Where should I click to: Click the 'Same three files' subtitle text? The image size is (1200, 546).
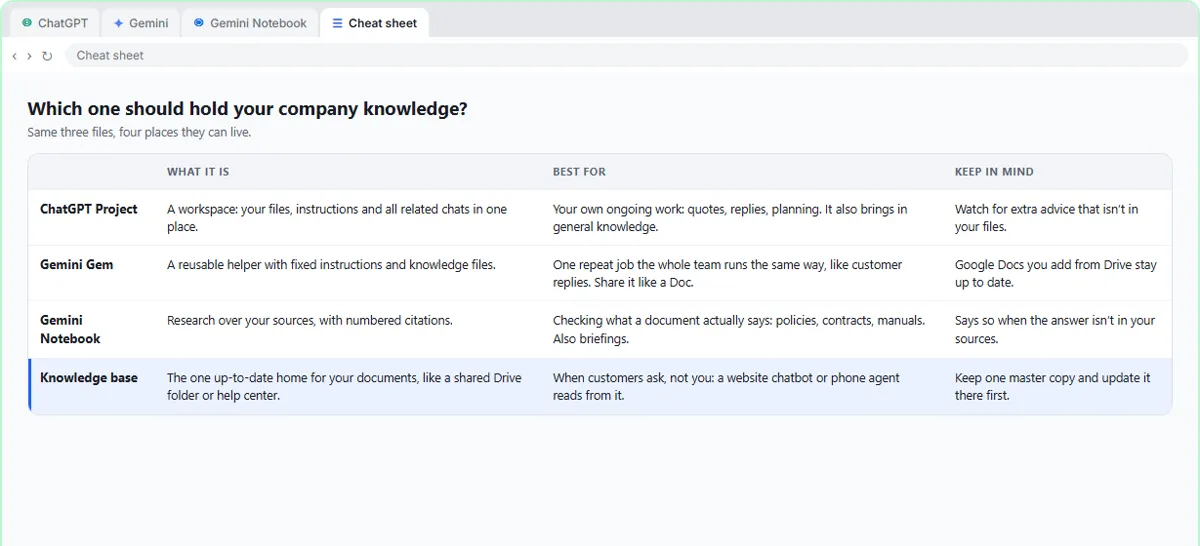point(139,132)
